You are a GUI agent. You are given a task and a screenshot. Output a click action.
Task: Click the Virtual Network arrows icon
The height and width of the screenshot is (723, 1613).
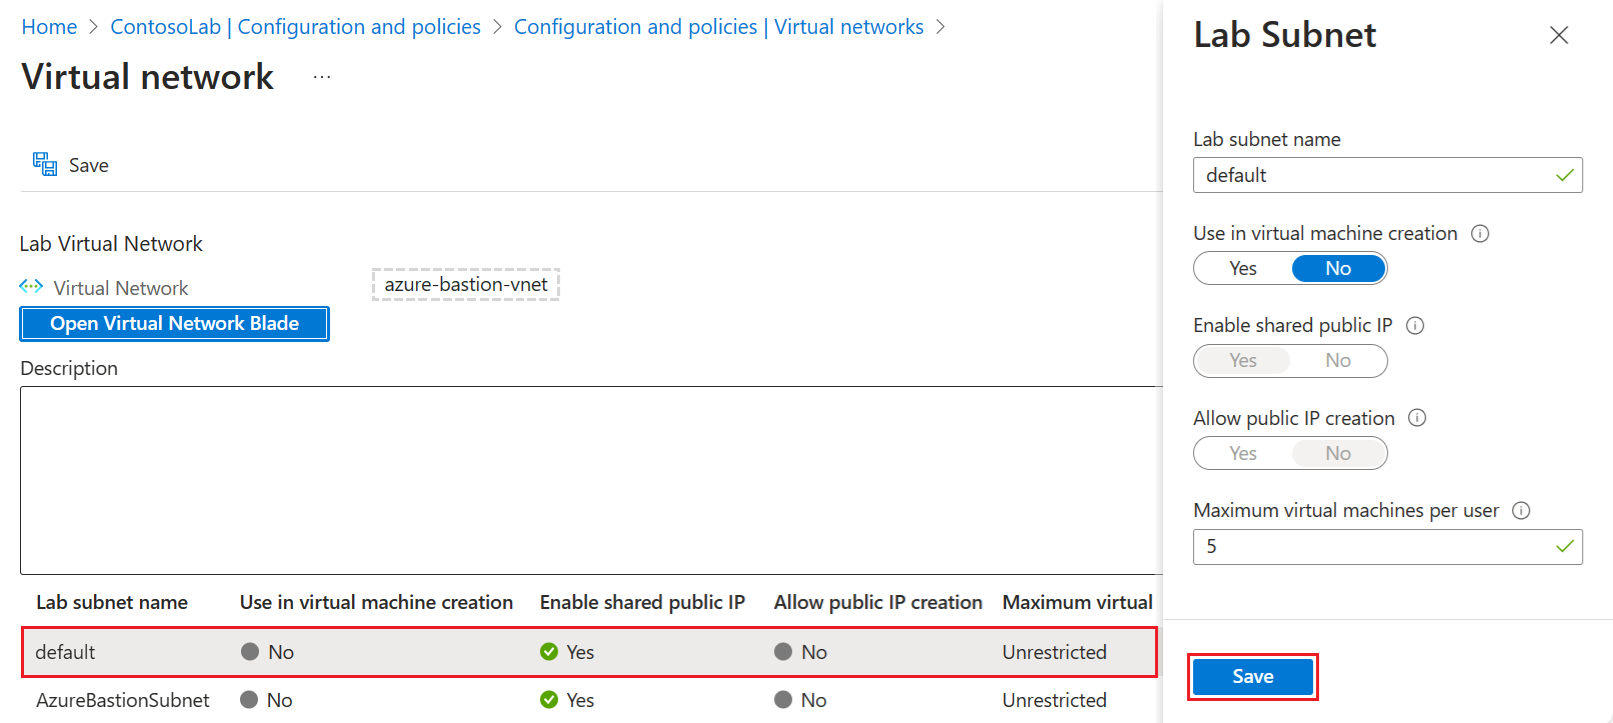pyautogui.click(x=31, y=287)
